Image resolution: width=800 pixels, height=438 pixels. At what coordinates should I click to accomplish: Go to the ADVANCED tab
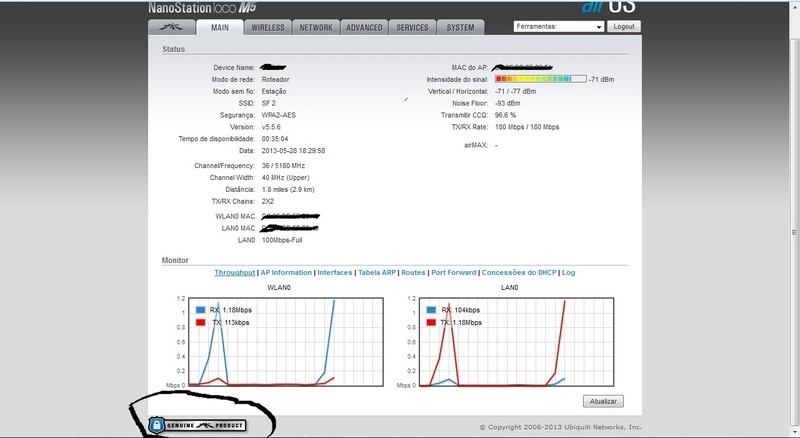[x=364, y=28]
